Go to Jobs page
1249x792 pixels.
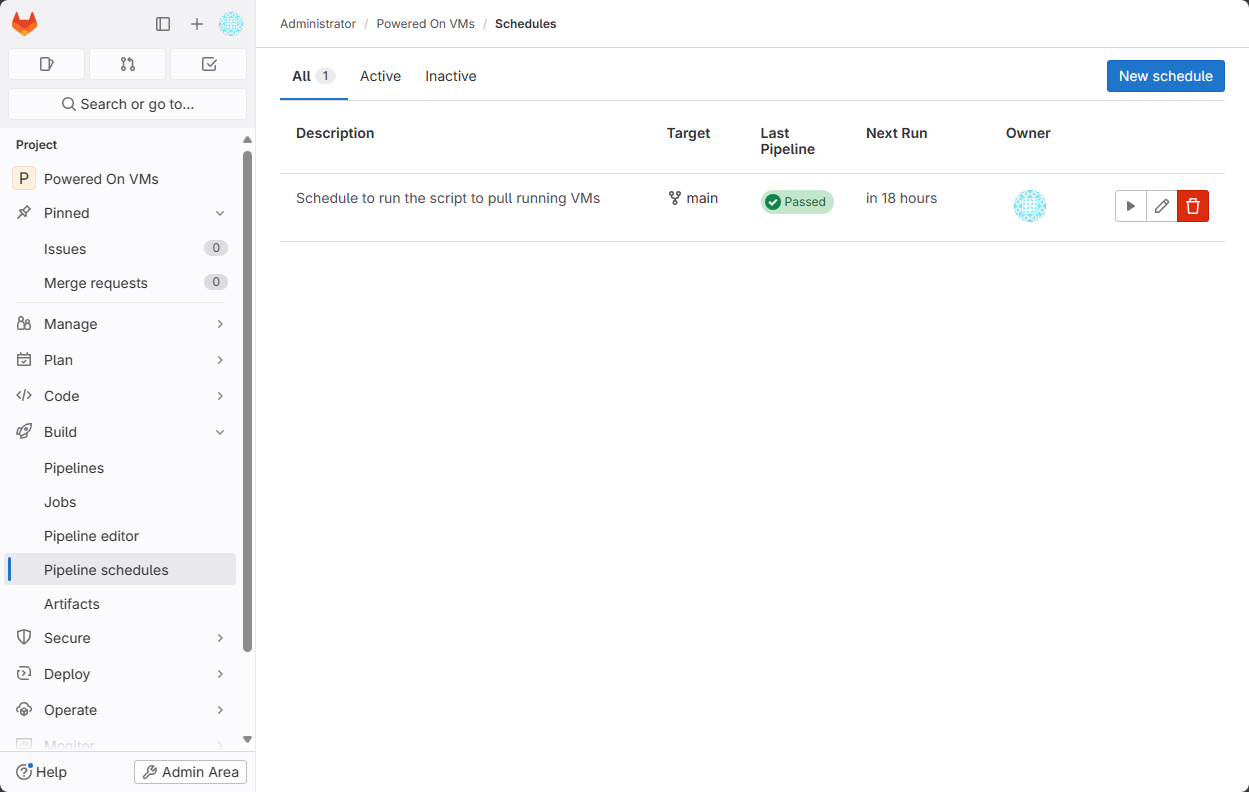tap(120, 502)
